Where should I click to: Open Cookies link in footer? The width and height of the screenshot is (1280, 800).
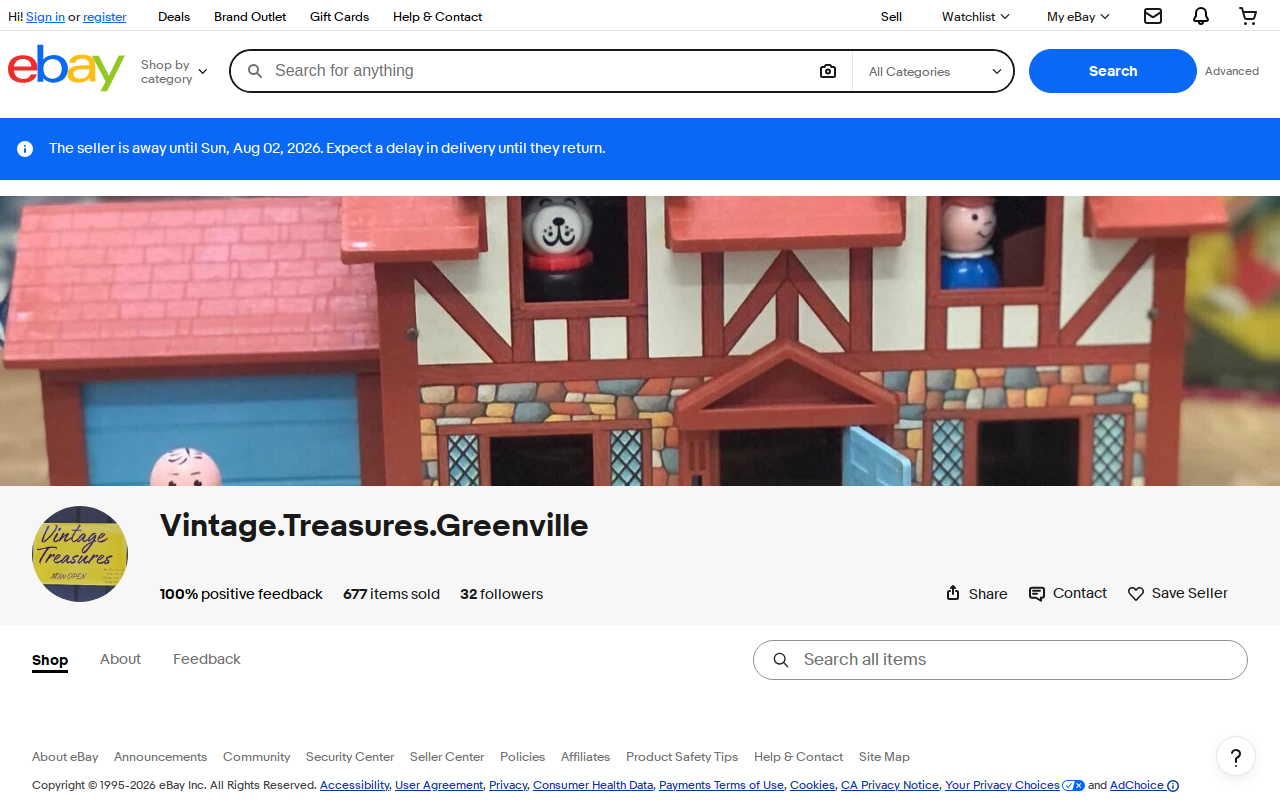click(x=812, y=786)
